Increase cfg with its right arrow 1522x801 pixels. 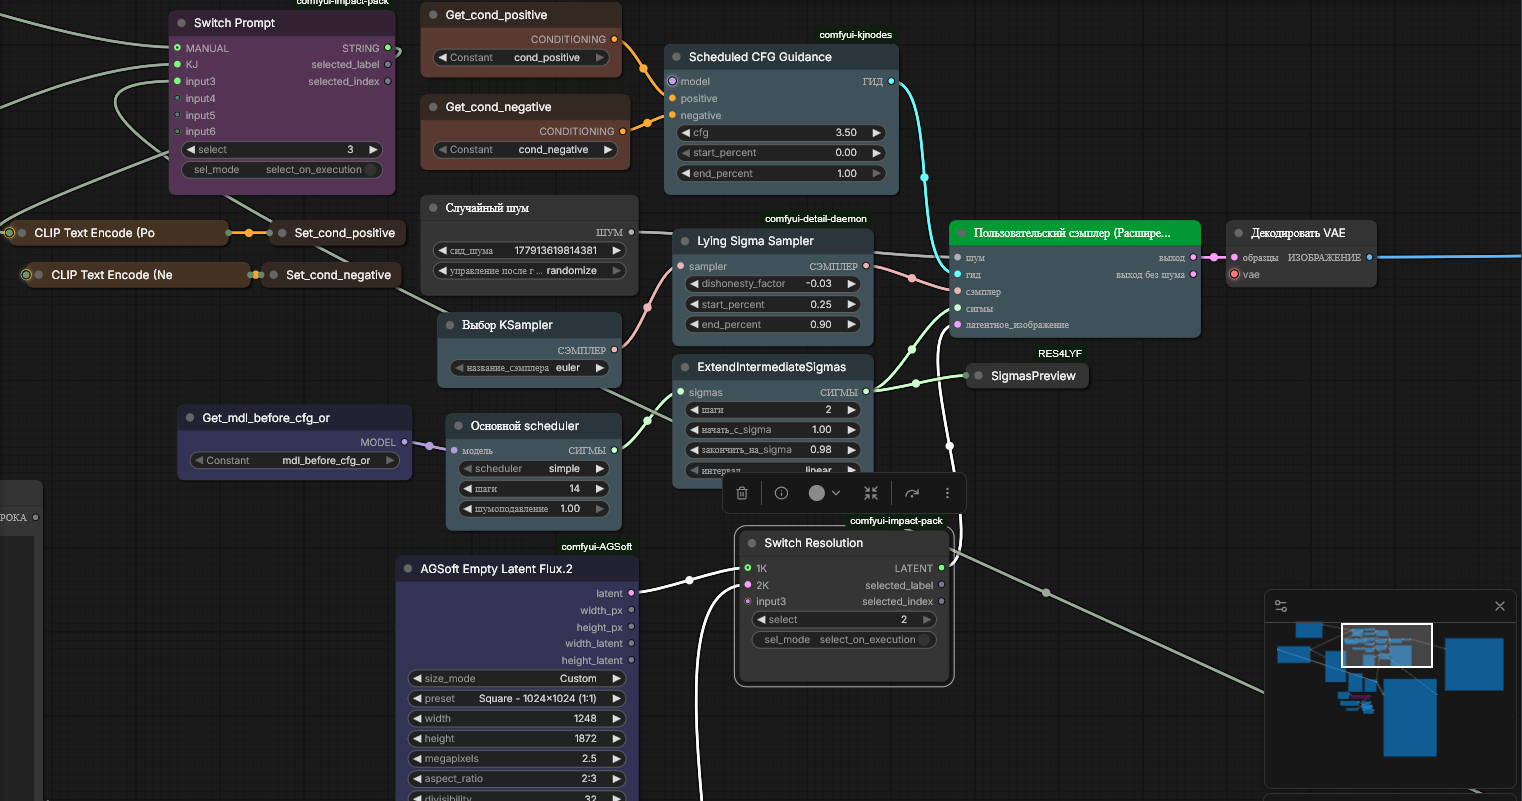[876, 133]
